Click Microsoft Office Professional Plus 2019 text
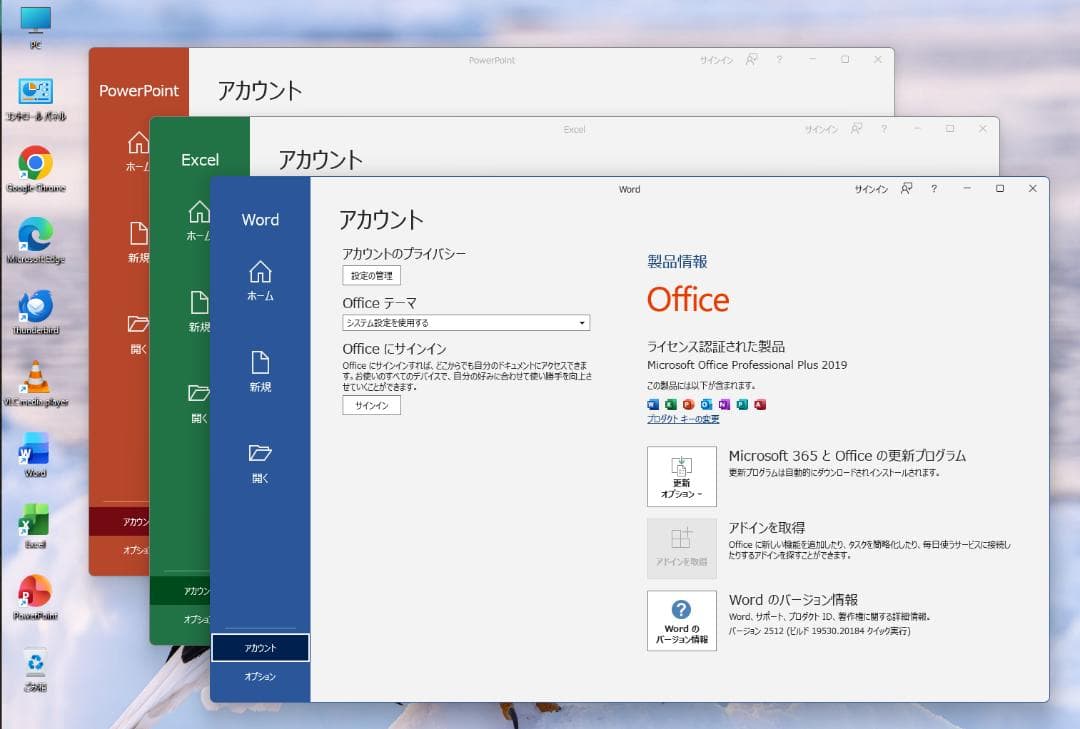 747,365
